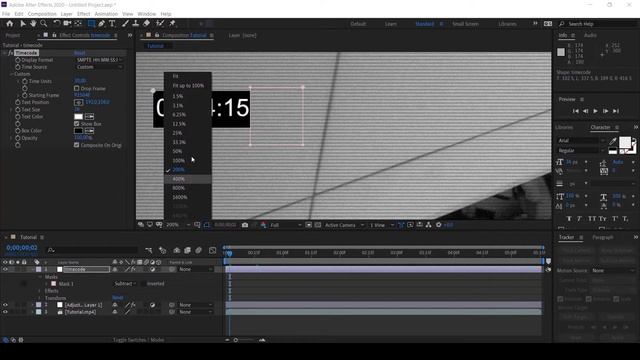Screen dimensions: 640x360
Task: Choose 400% from the zoom menu
Action: 188,179
